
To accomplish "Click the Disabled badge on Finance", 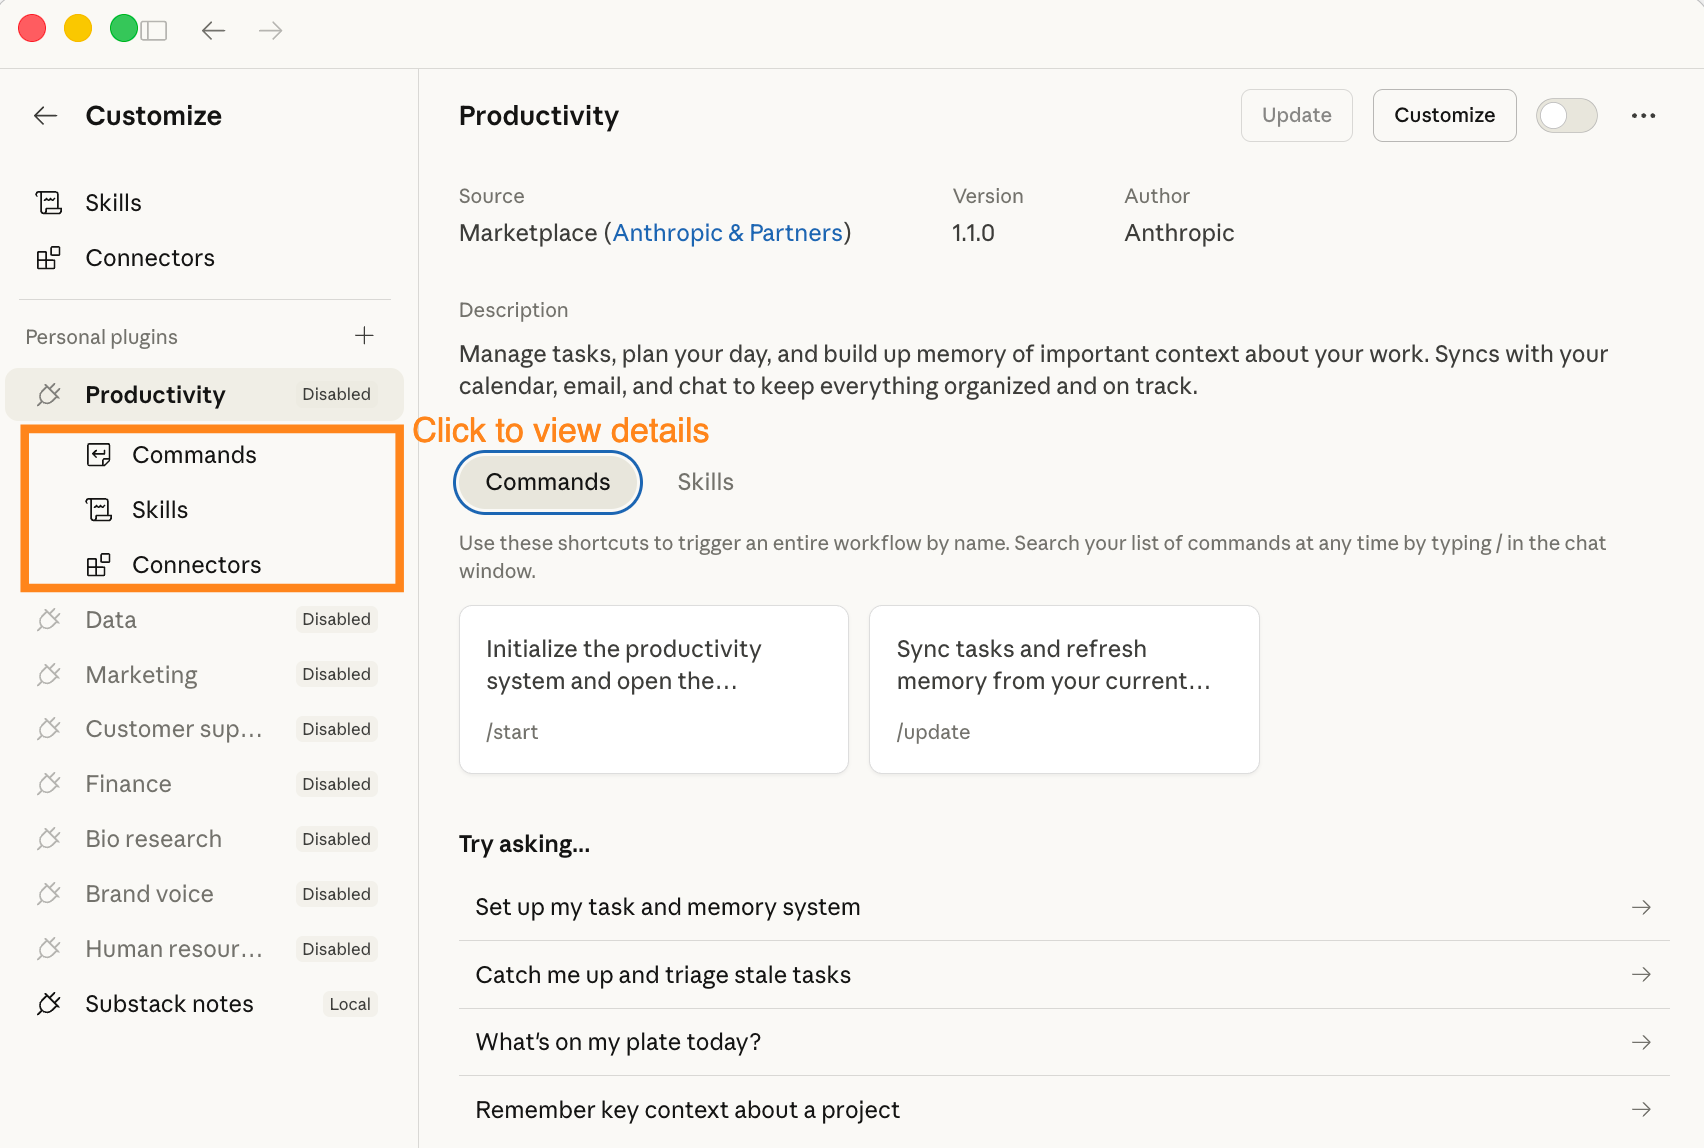I will pos(336,785).
